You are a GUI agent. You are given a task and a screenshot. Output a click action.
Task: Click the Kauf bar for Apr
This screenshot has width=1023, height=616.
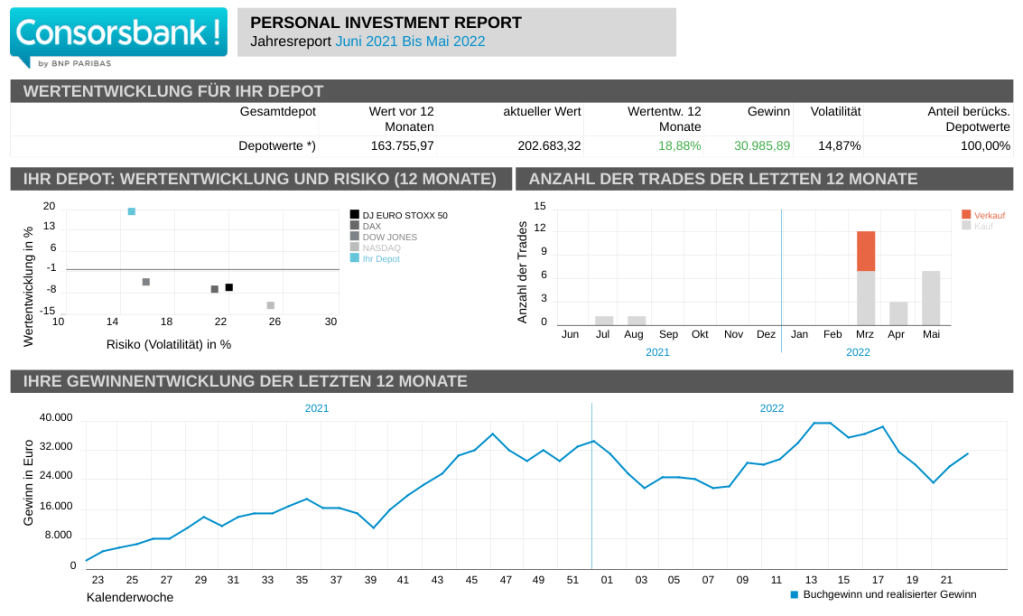pos(898,312)
